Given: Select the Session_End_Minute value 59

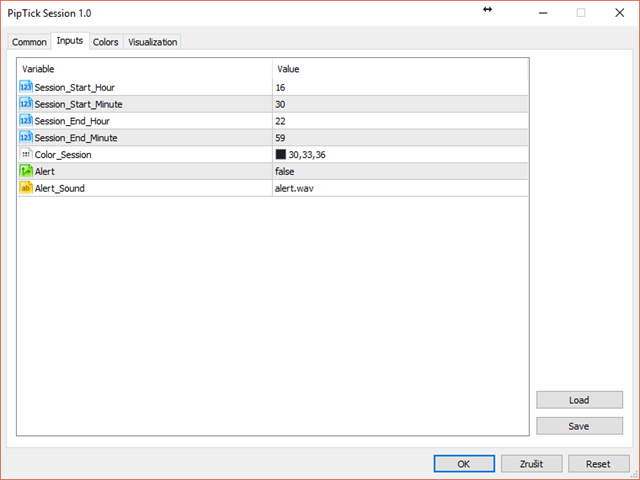Looking at the screenshot, I should point(280,138).
